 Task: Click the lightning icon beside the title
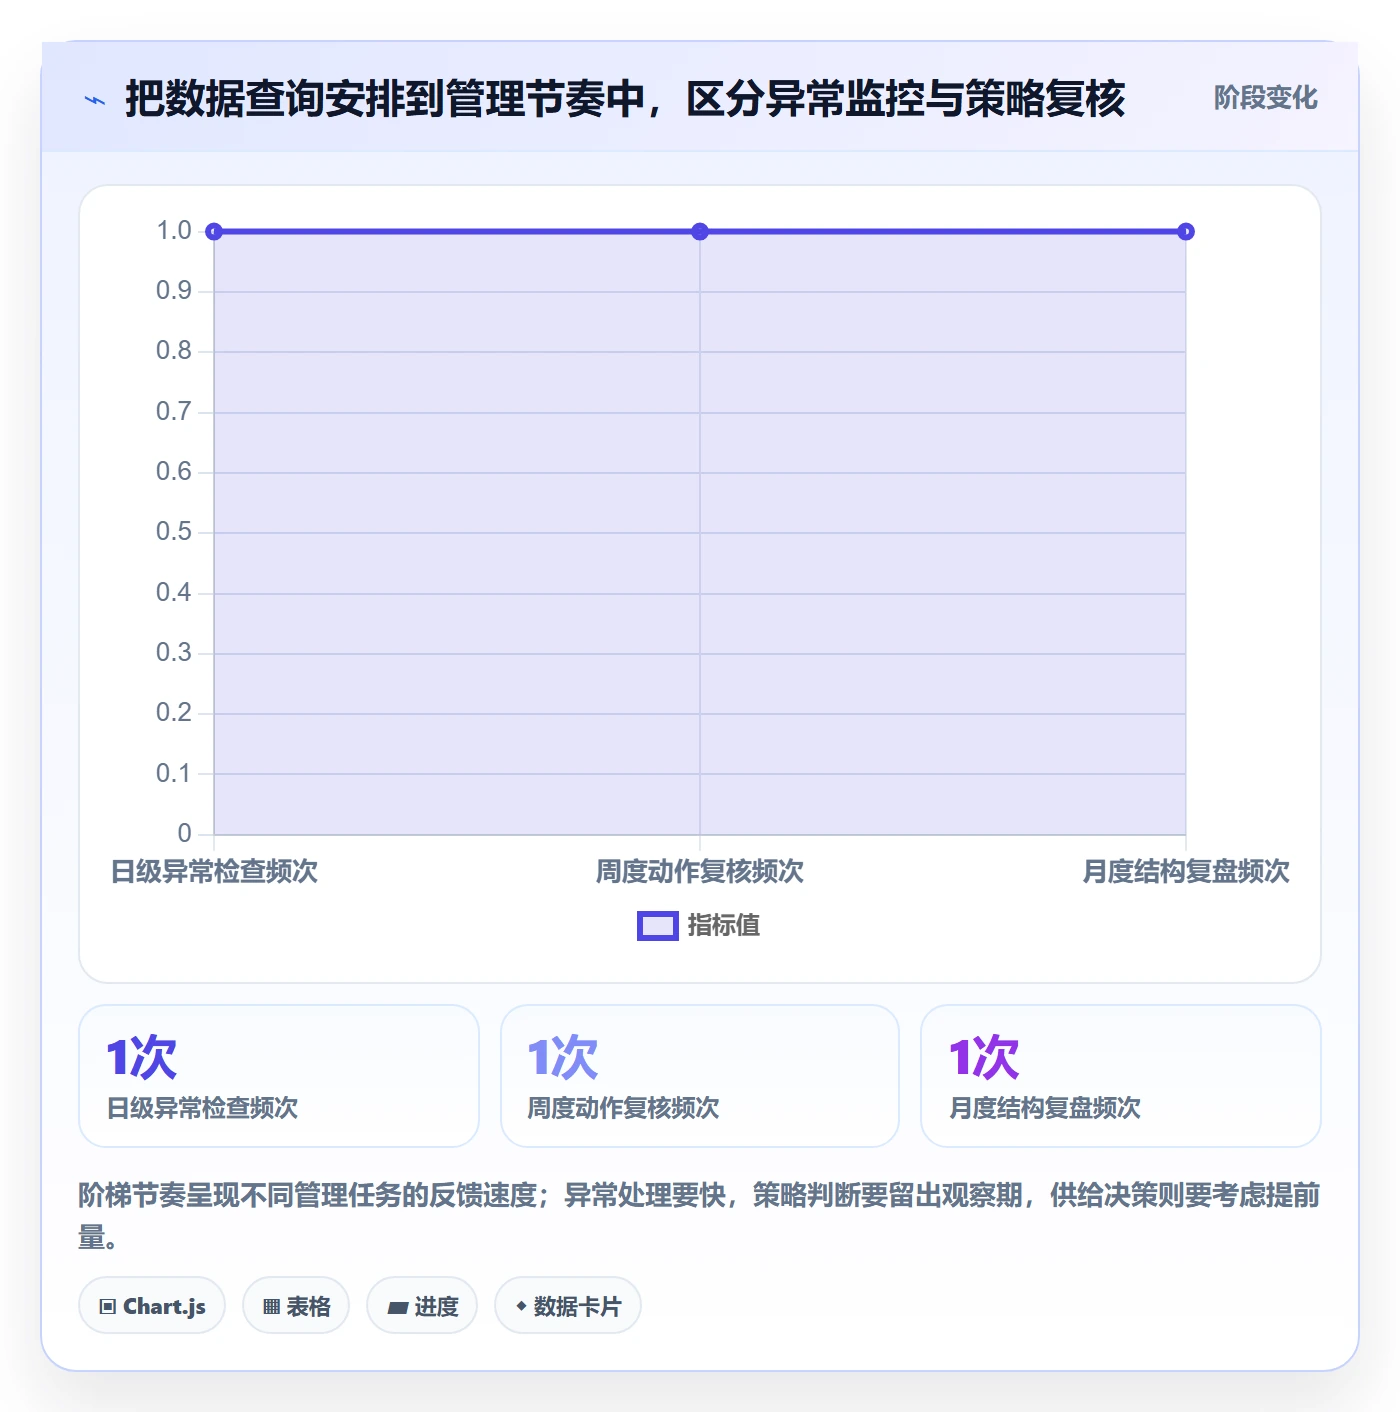point(95,100)
